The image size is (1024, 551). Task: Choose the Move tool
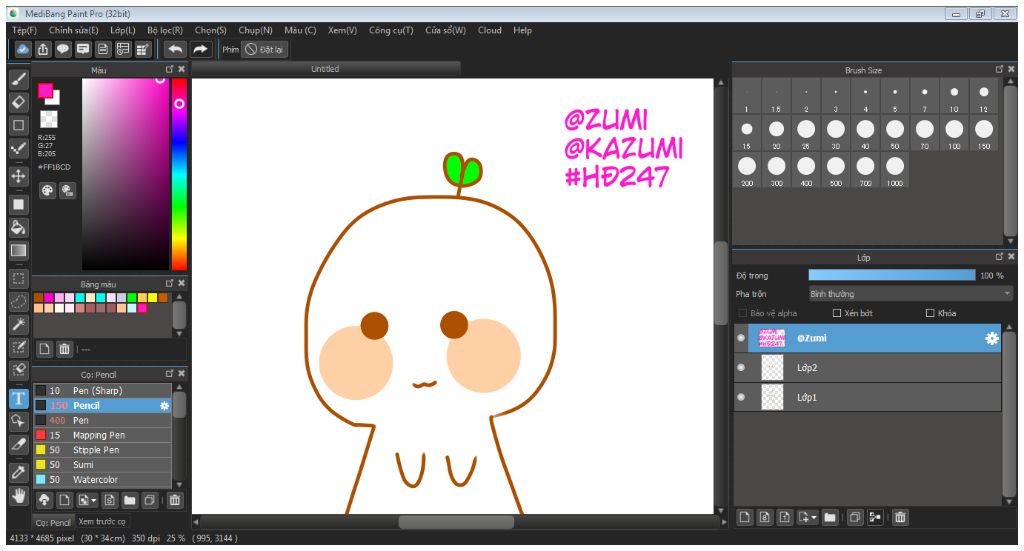18,176
